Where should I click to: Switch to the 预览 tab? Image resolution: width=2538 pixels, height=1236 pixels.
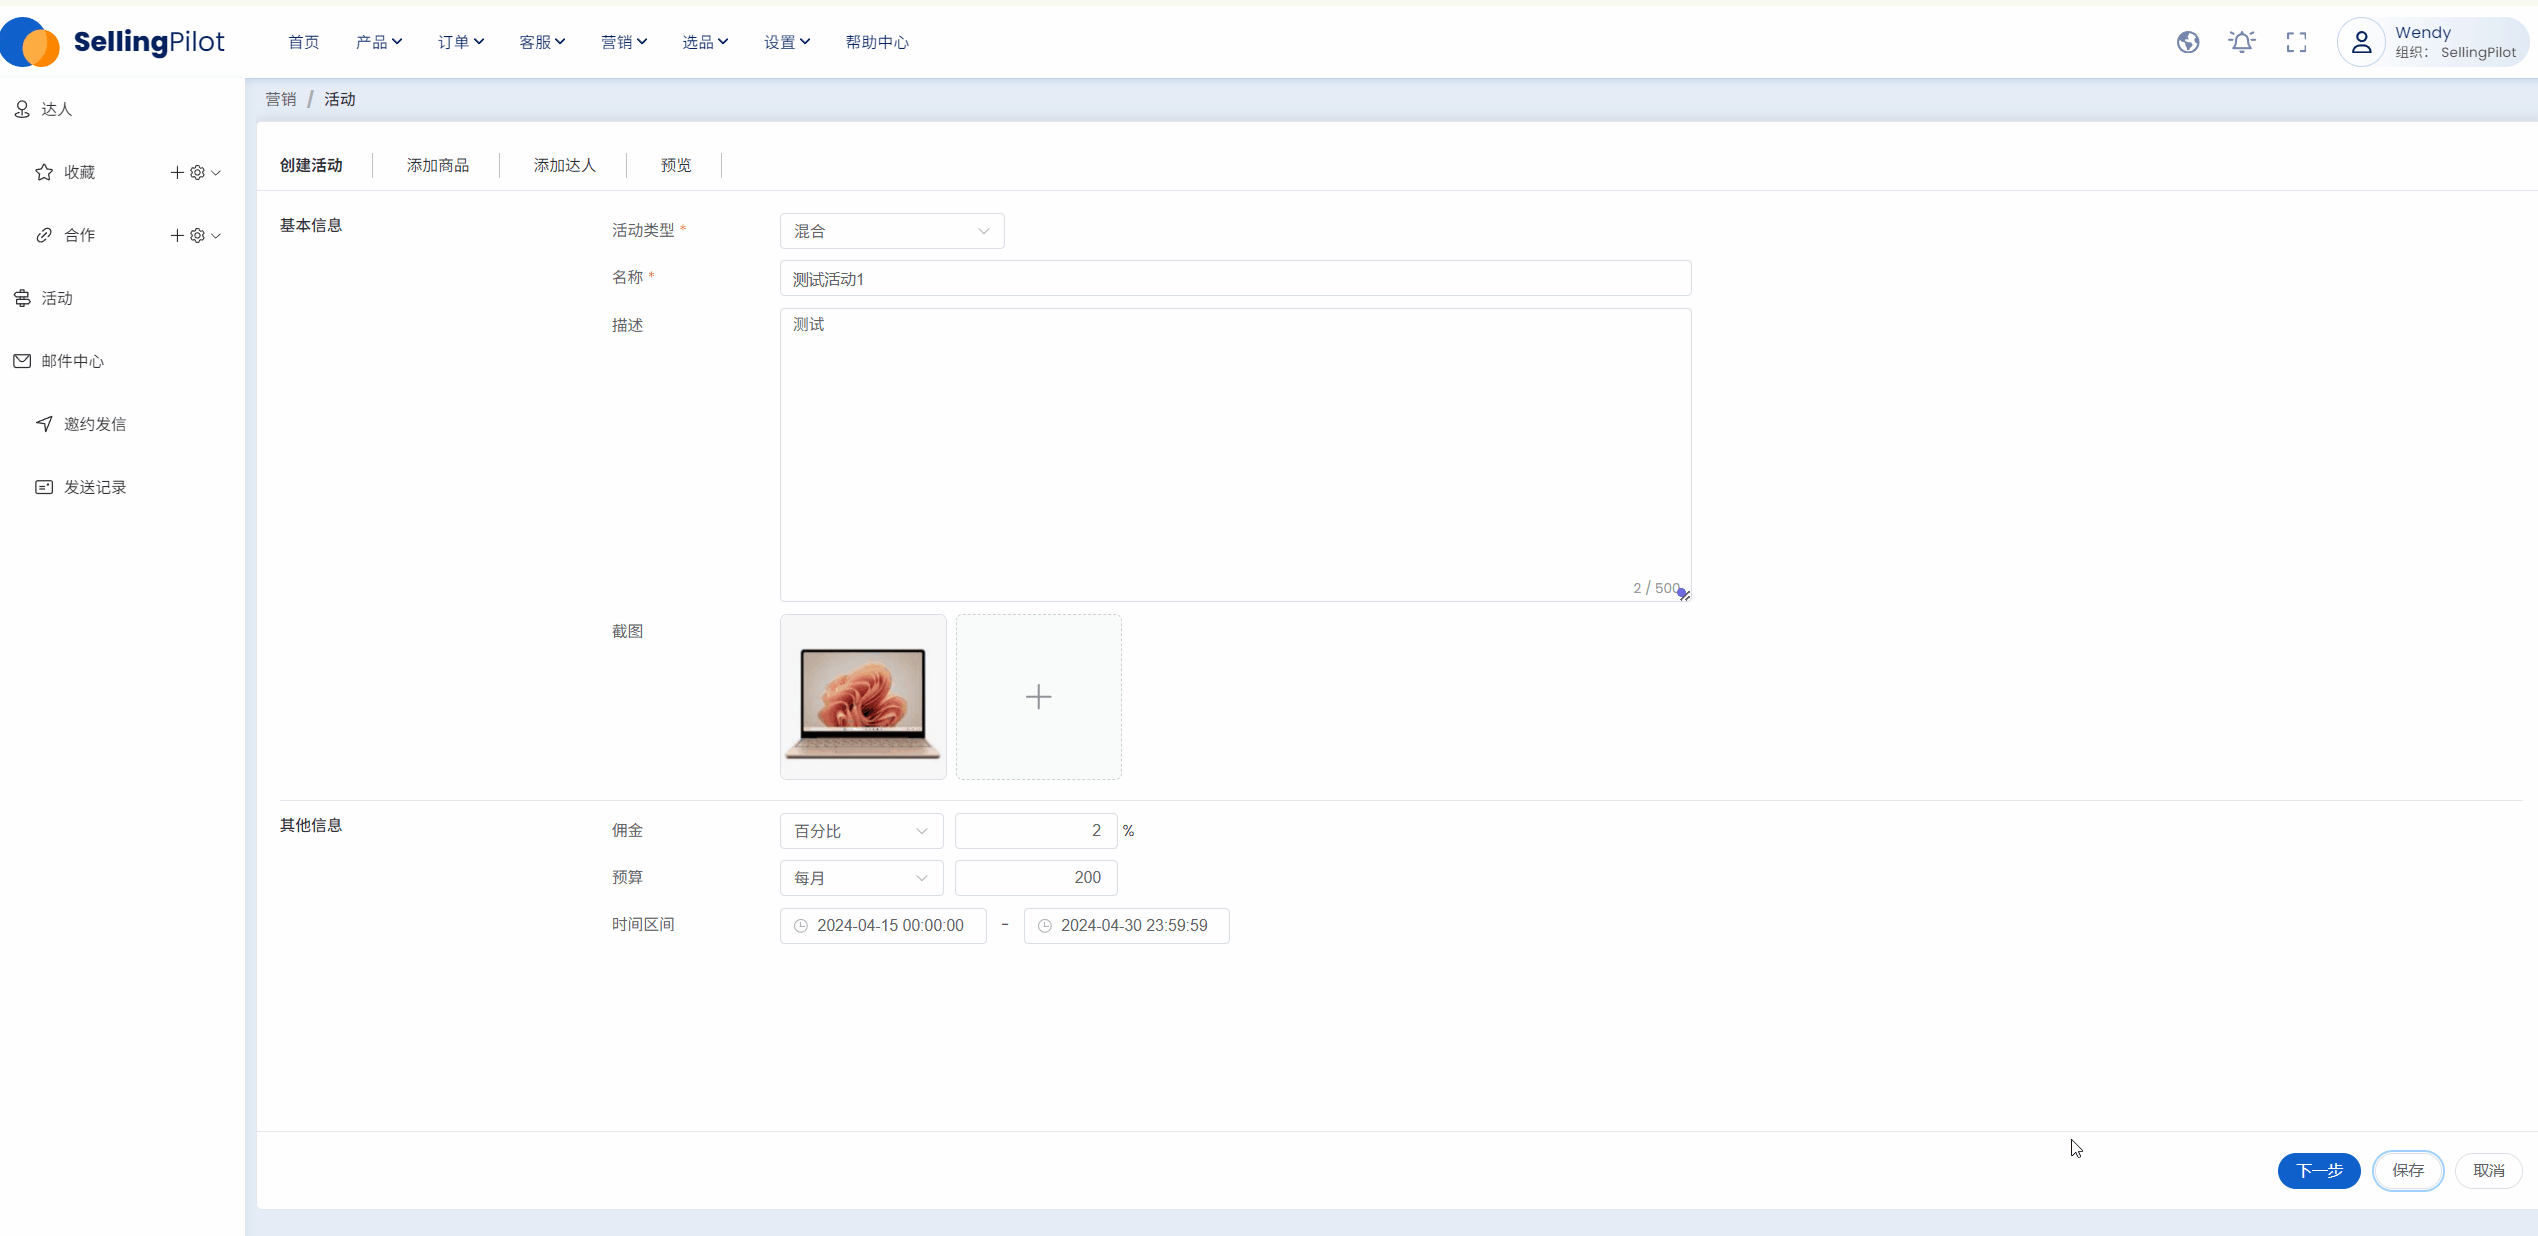click(676, 165)
